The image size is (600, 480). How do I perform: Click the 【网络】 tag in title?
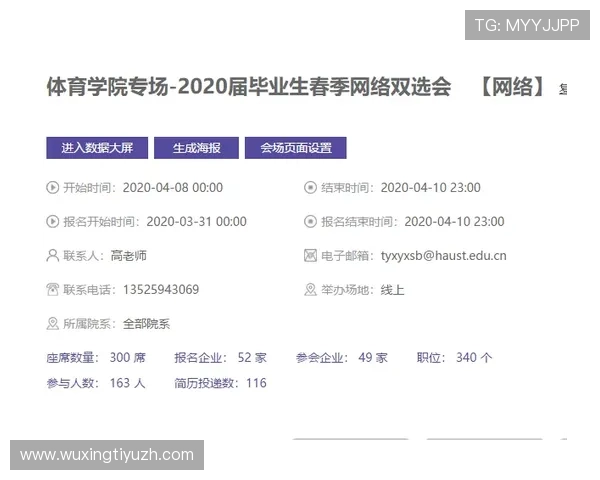click(512, 87)
